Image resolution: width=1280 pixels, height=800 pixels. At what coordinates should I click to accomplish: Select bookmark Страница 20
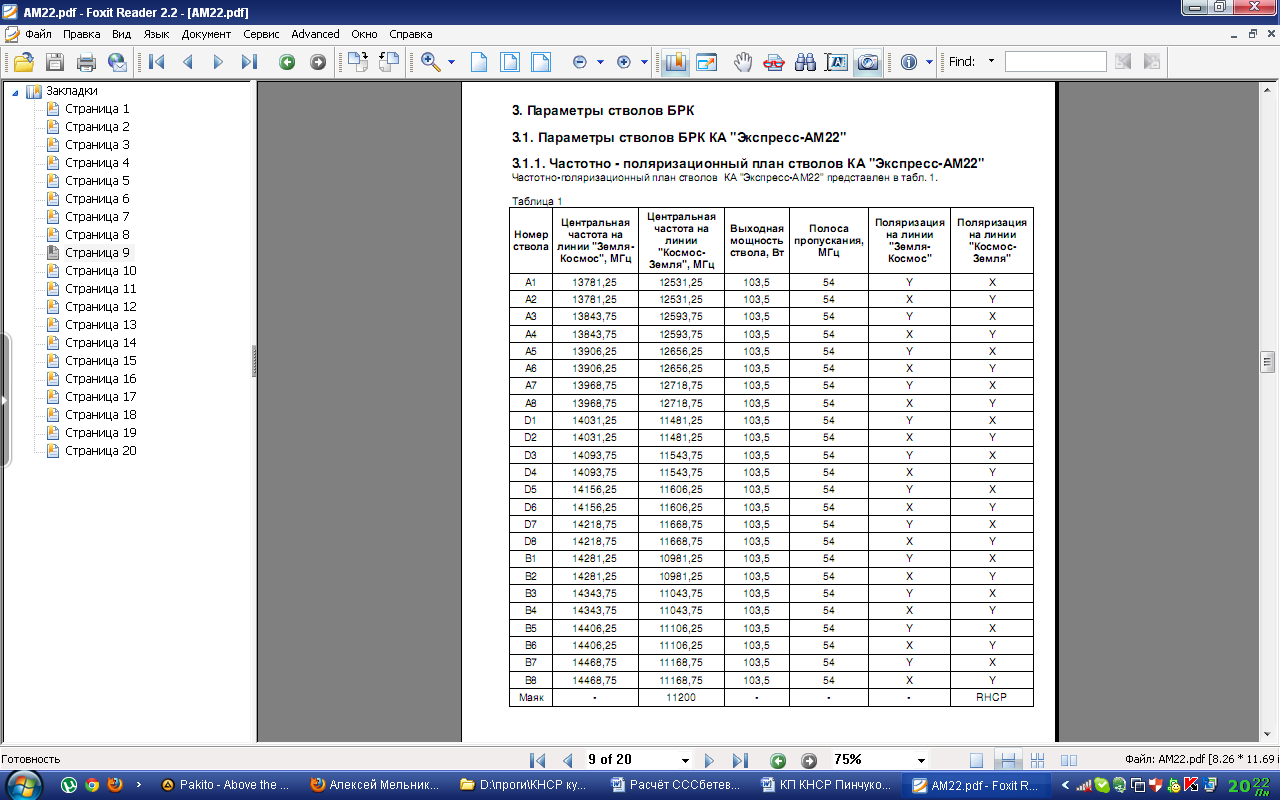pos(101,451)
